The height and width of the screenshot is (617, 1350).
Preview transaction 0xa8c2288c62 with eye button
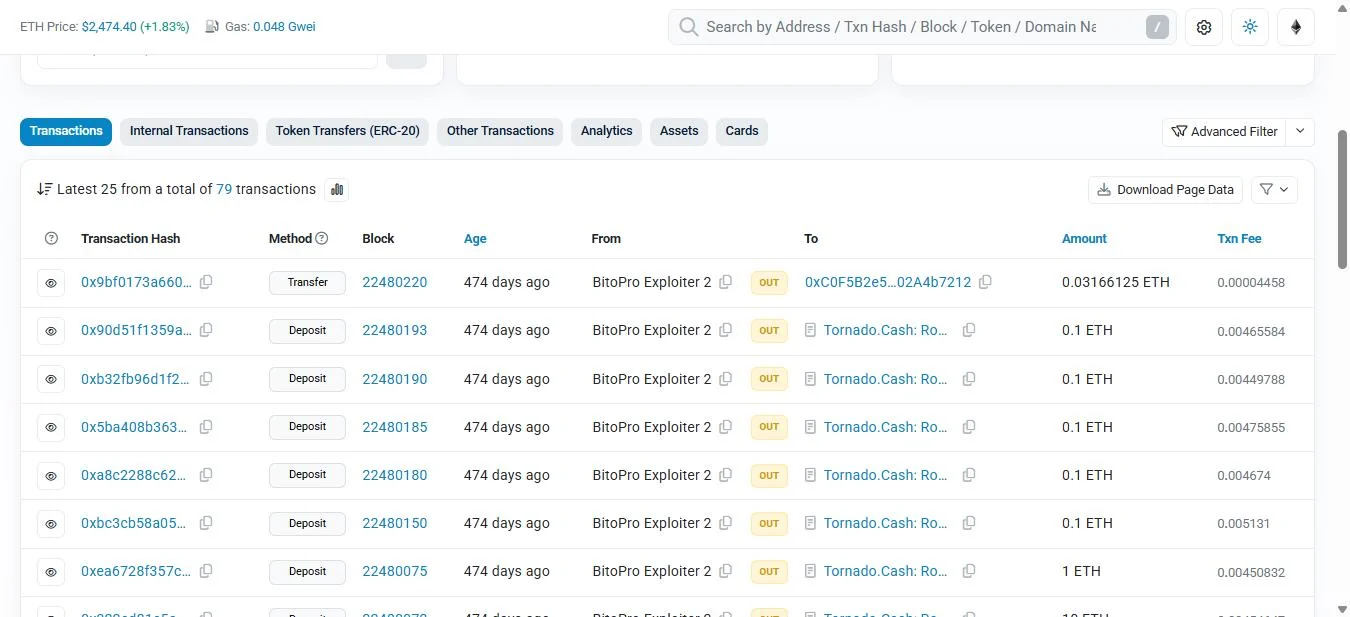(51, 476)
